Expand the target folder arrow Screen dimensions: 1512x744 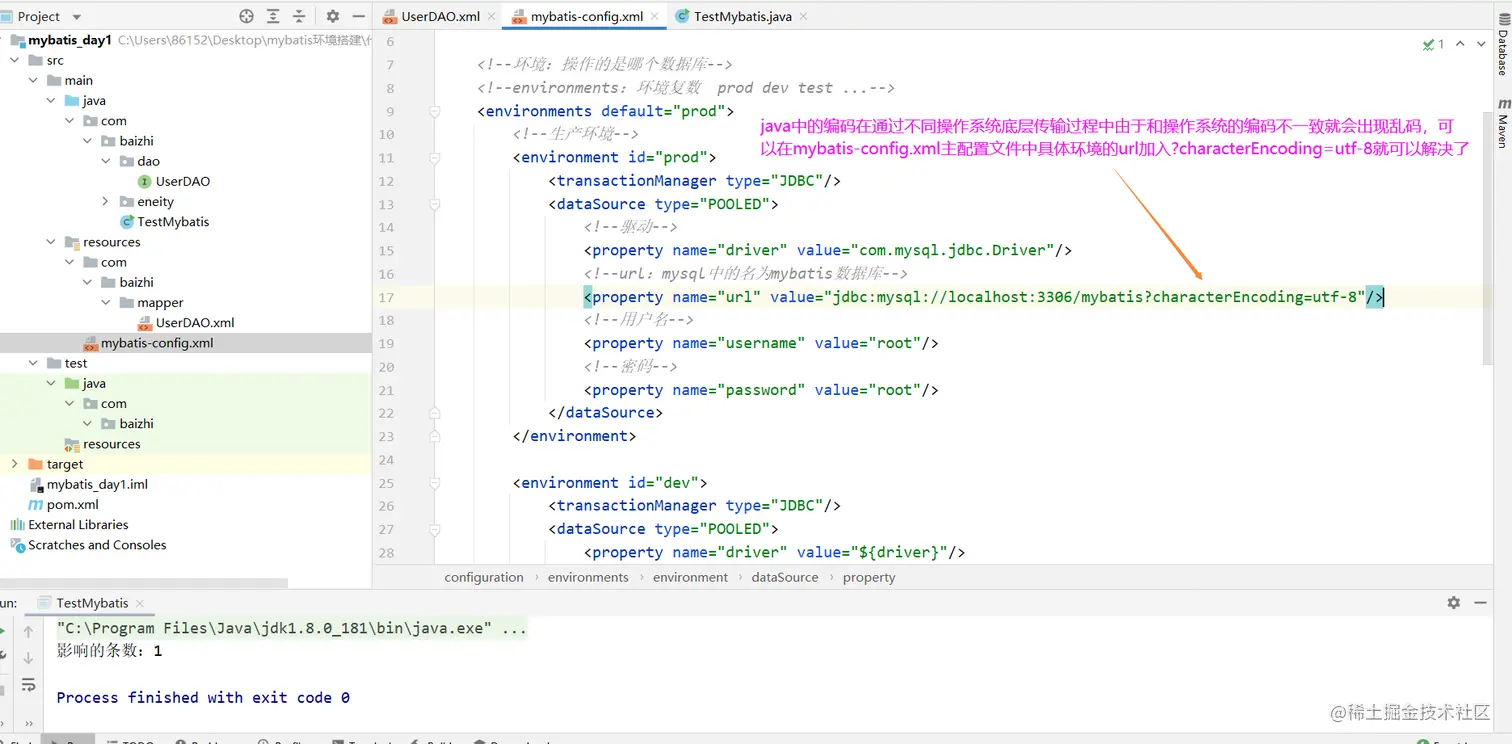pyautogui.click(x=14, y=464)
